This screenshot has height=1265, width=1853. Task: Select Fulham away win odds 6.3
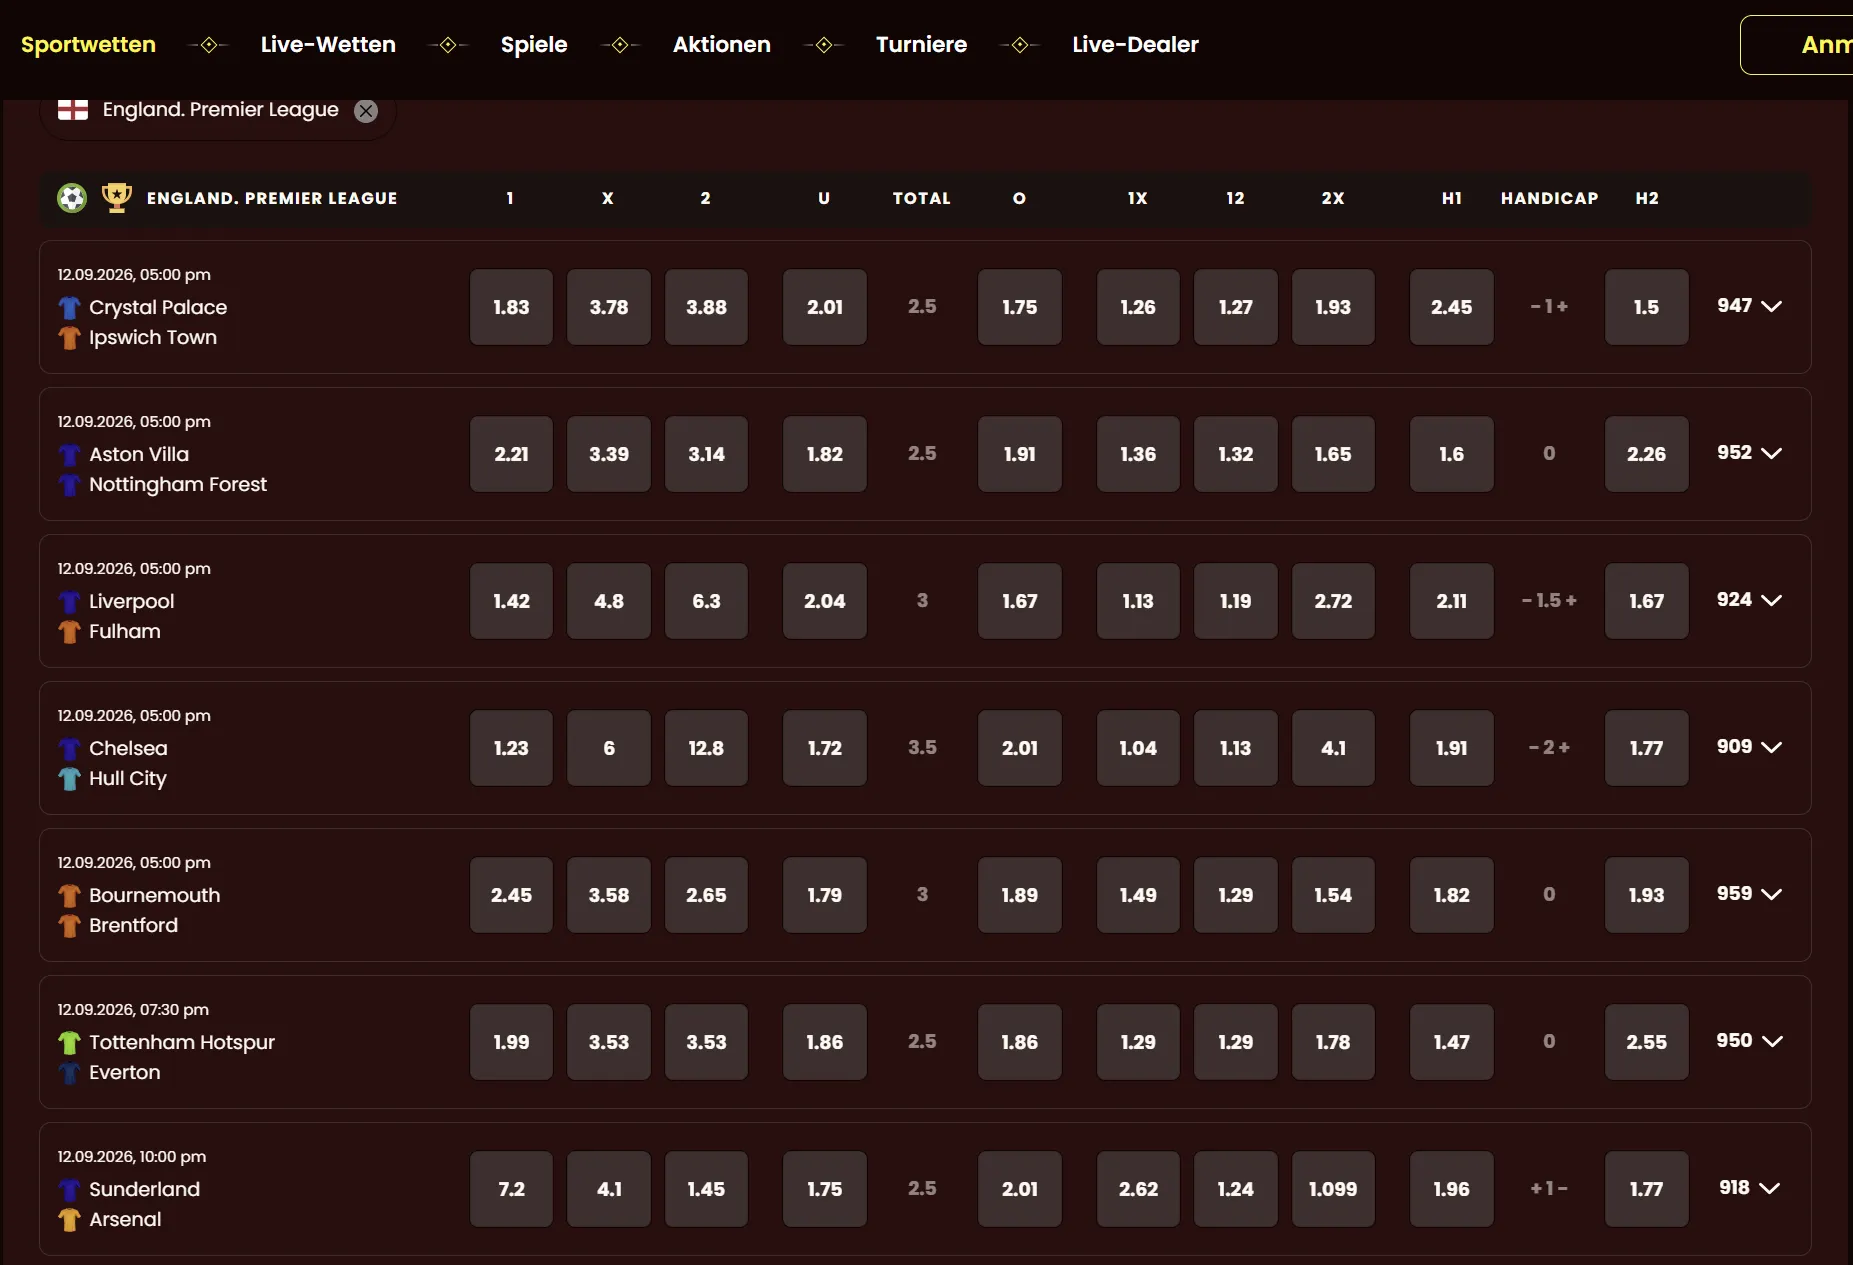(706, 601)
